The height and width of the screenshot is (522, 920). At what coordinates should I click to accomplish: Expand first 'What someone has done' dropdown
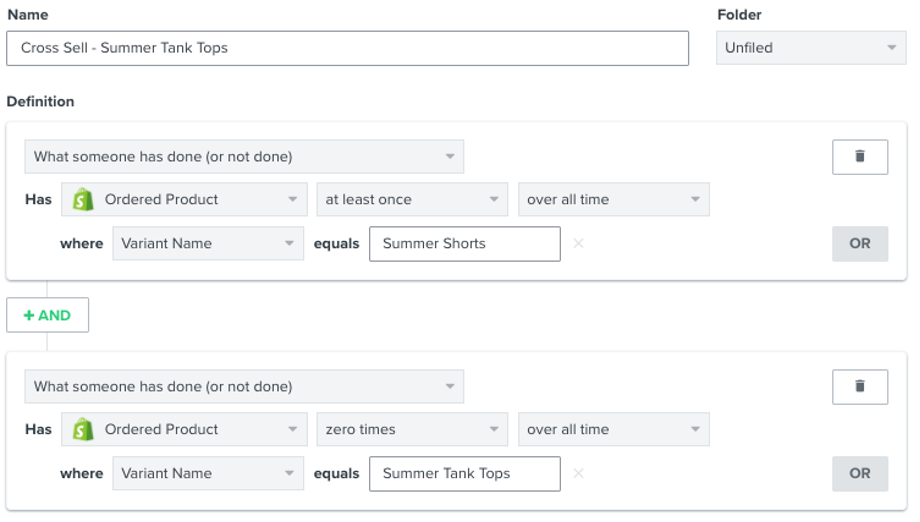243,157
